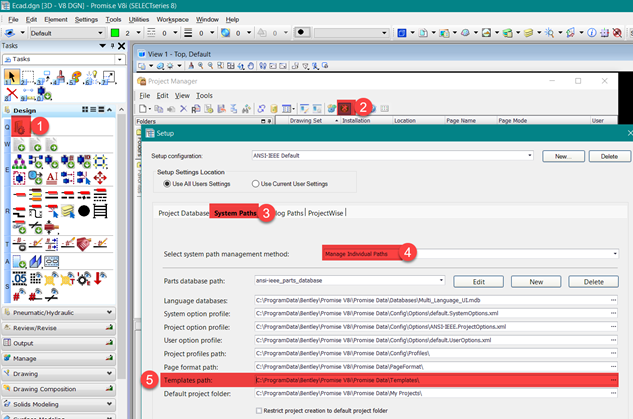
Task: Click the red Setup icon in Project Manager toolbar
Action: click(345, 107)
